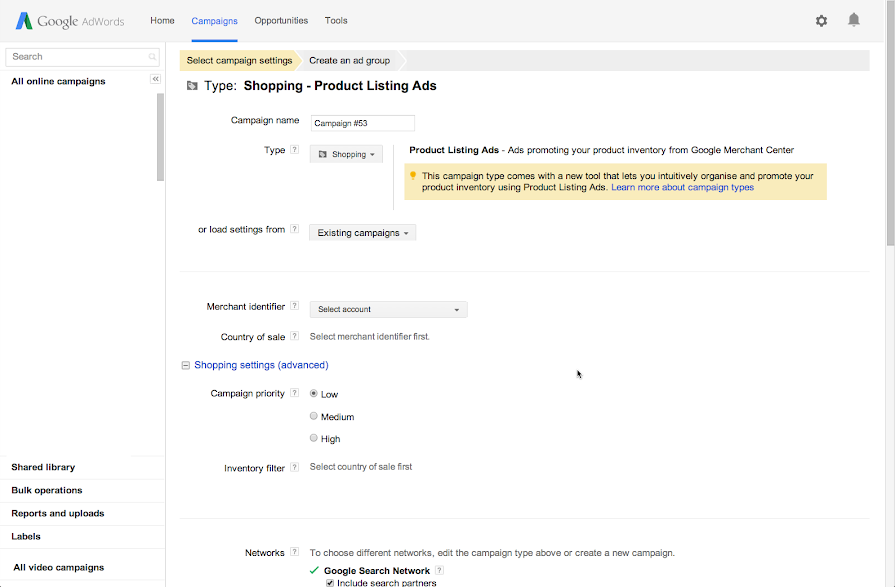The height and width of the screenshot is (587, 895).
Task: Select Medium campaign priority
Action: click(313, 416)
